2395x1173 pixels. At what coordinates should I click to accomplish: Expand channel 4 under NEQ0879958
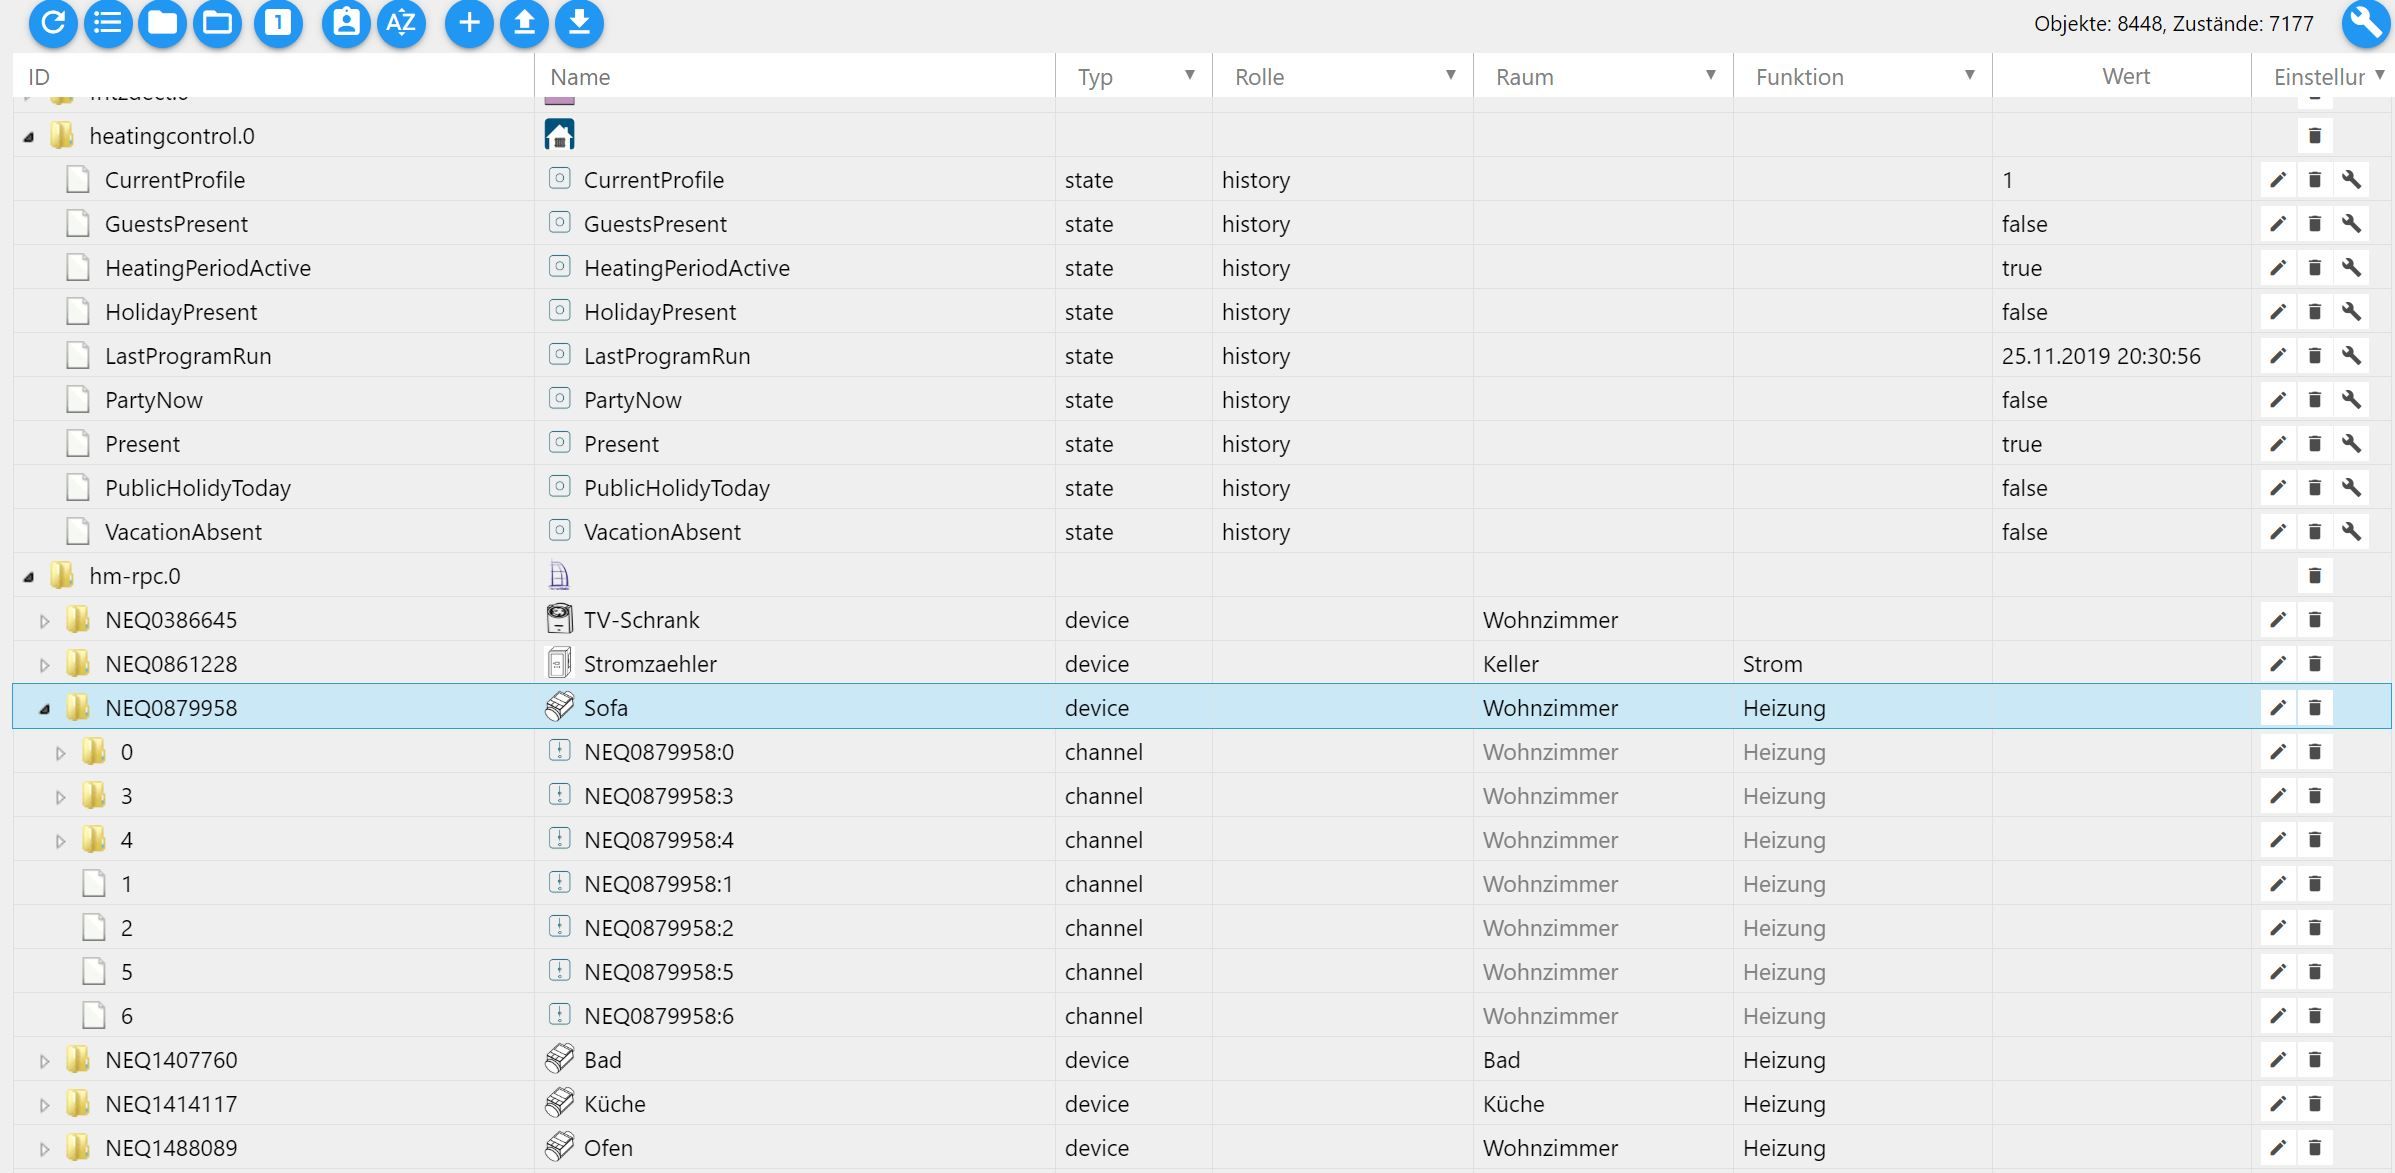coord(60,841)
